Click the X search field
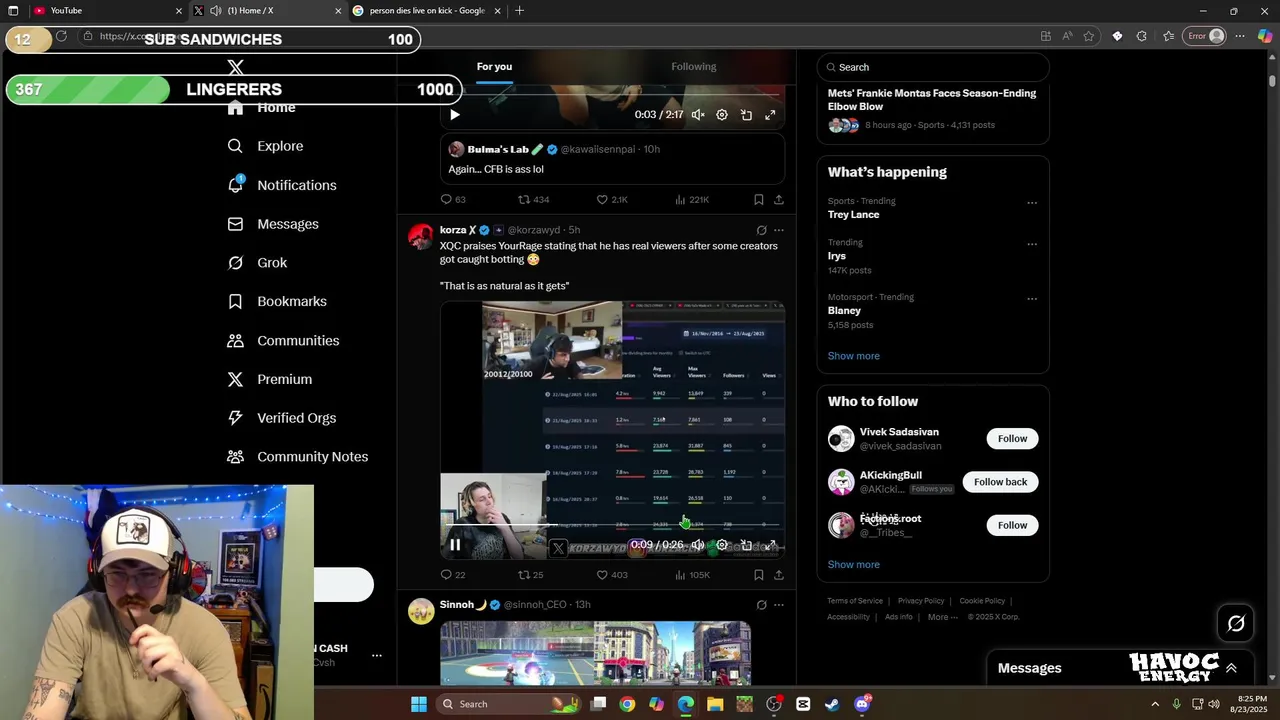1280x720 pixels. (933, 67)
